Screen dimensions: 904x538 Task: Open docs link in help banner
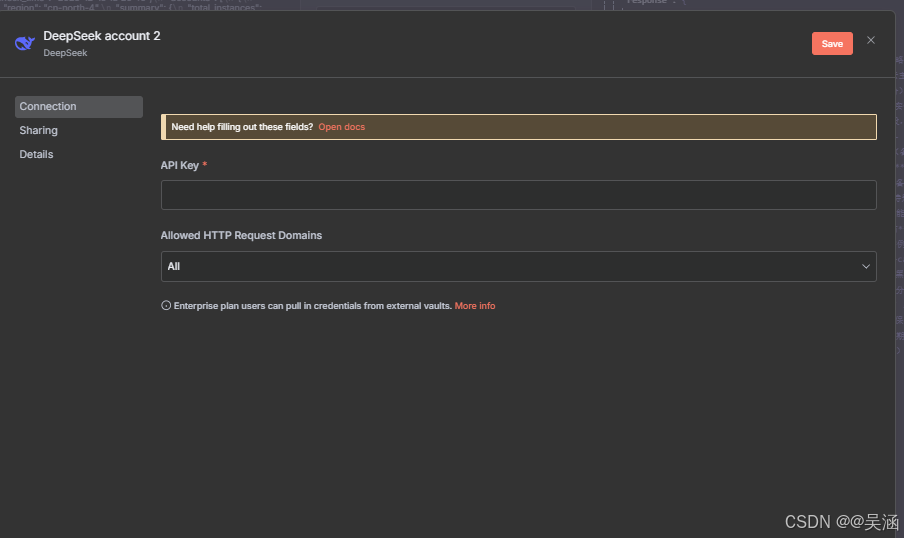point(341,127)
